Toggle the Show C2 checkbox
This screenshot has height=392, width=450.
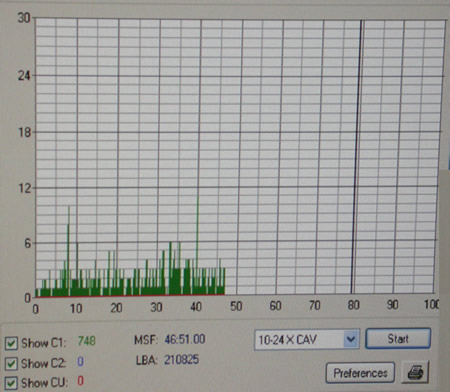pyautogui.click(x=11, y=363)
